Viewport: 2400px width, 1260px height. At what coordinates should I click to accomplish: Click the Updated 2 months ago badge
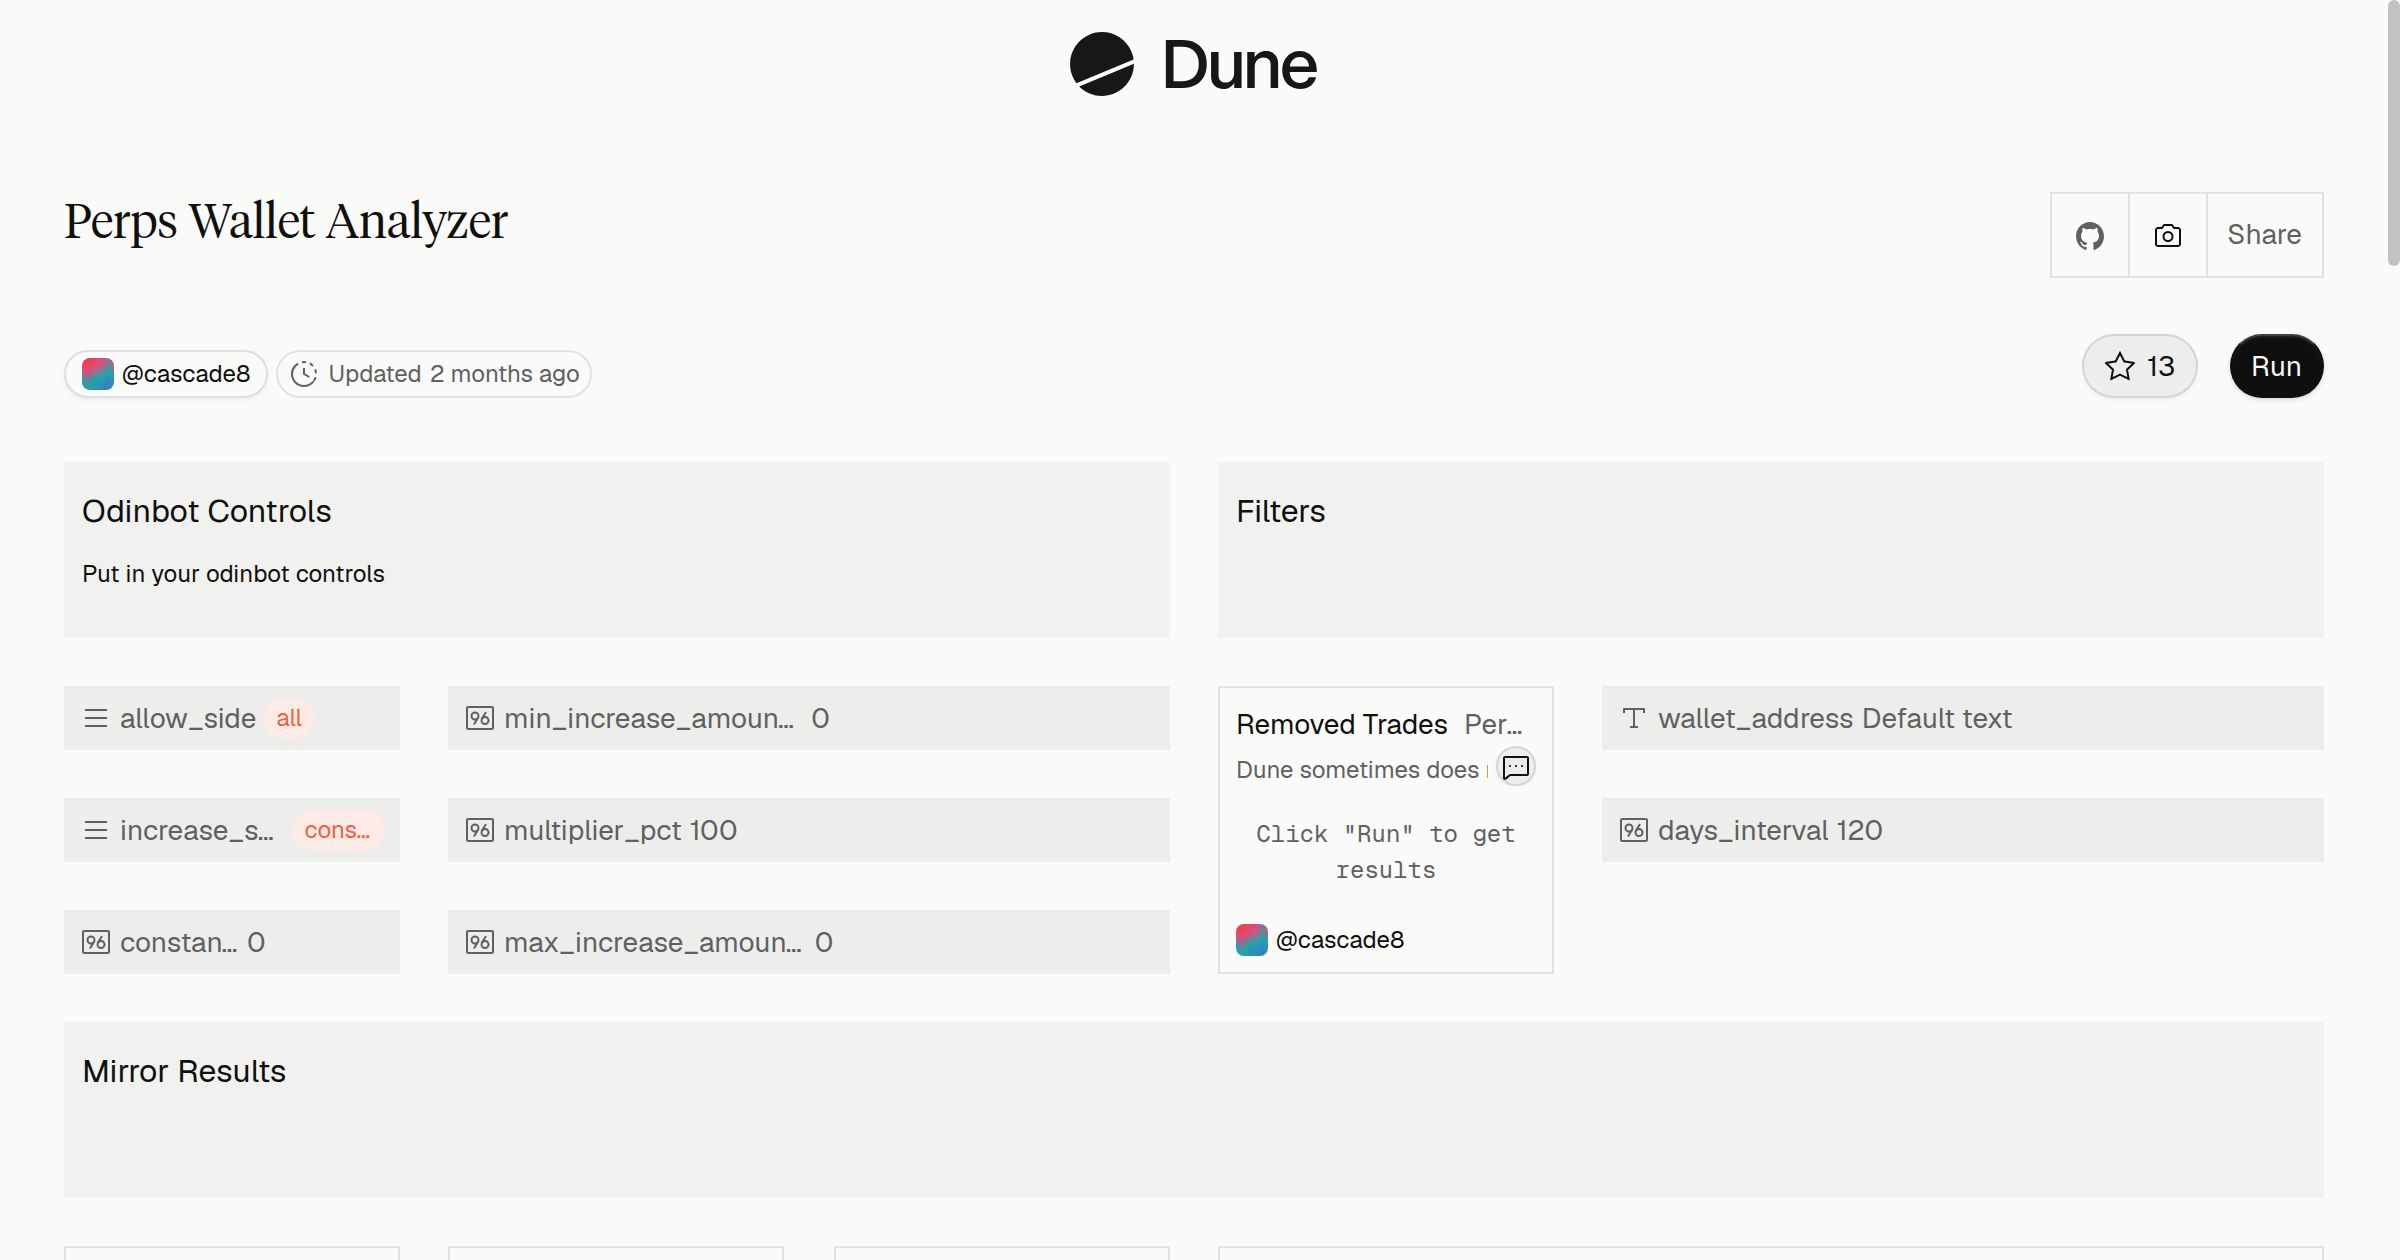pyautogui.click(x=434, y=374)
